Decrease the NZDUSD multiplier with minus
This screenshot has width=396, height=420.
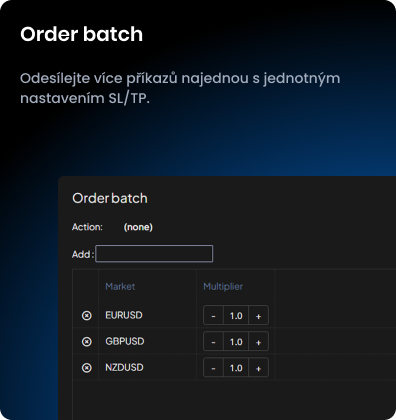tap(213, 368)
